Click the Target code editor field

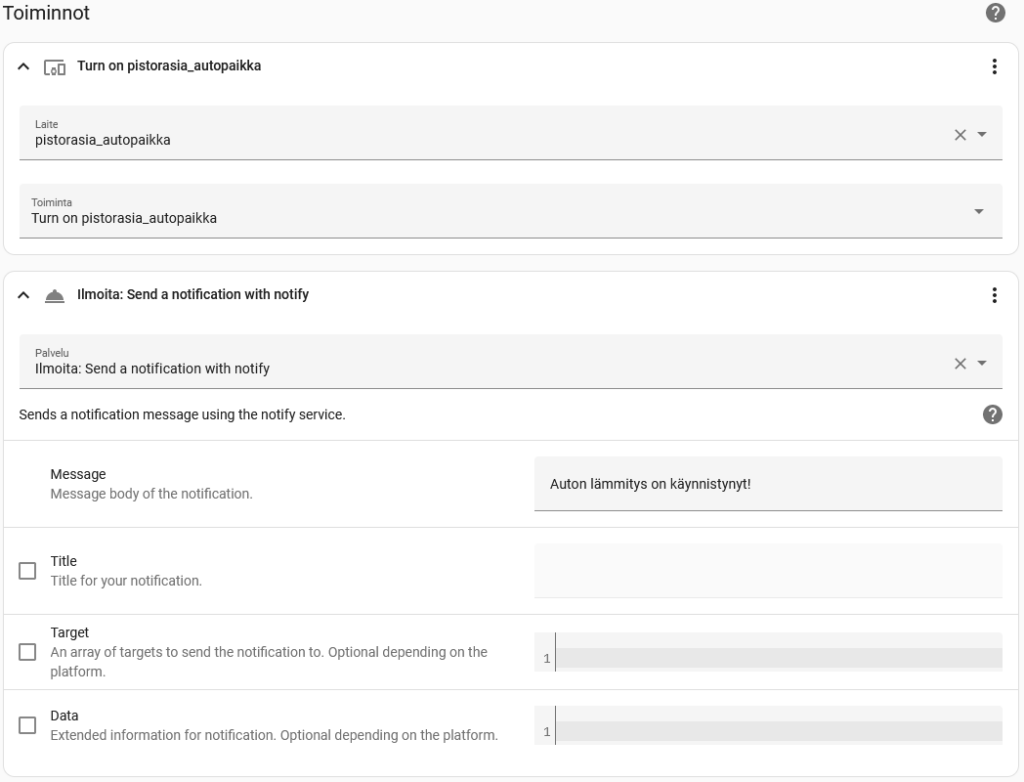click(768, 652)
